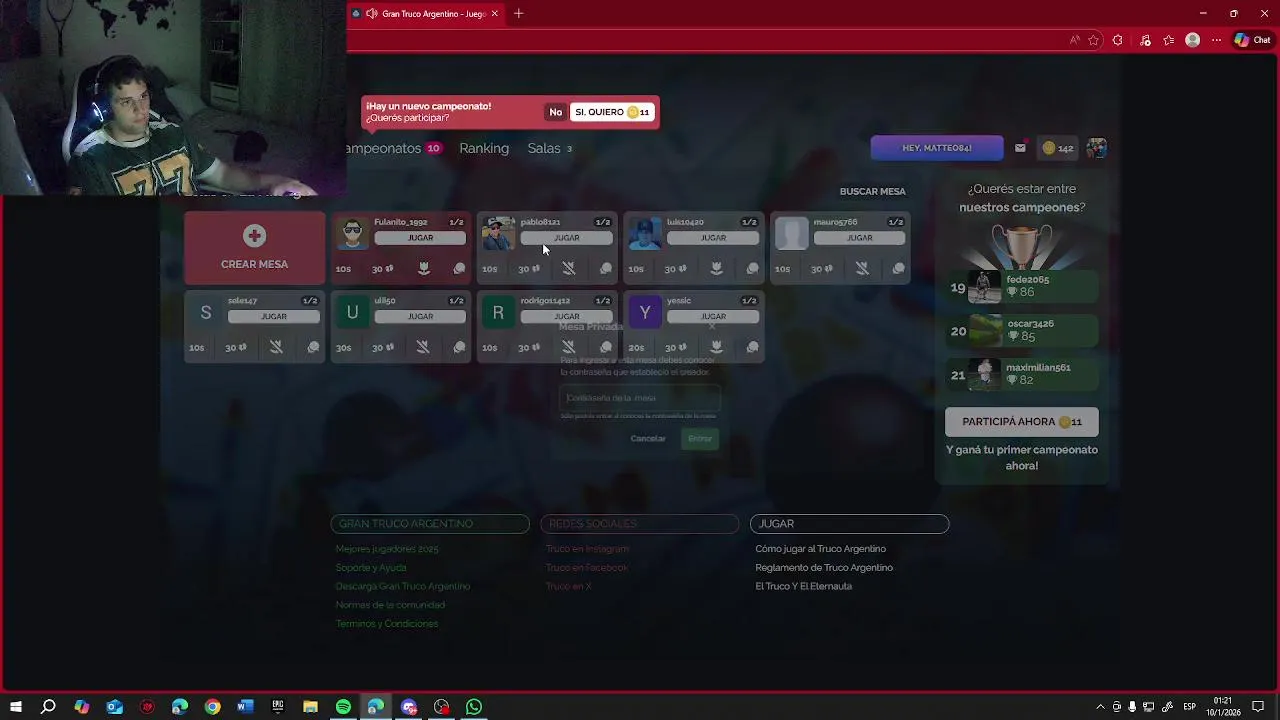Select maximilian561 in champions ranking
Screen dimensions: 1280x720
[x=1022, y=374]
